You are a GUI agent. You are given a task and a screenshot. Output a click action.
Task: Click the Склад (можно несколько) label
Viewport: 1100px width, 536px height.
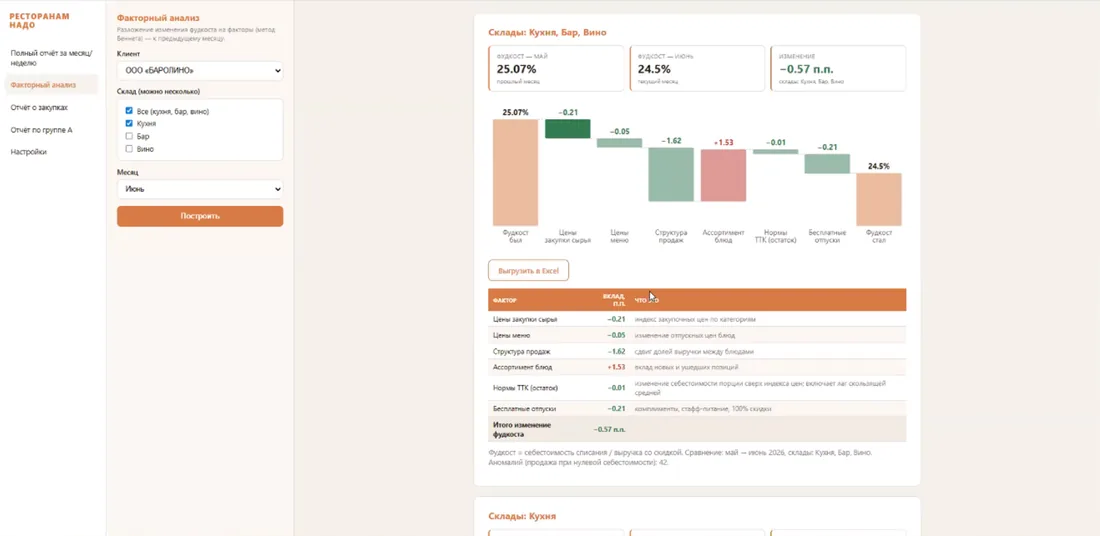point(158,92)
